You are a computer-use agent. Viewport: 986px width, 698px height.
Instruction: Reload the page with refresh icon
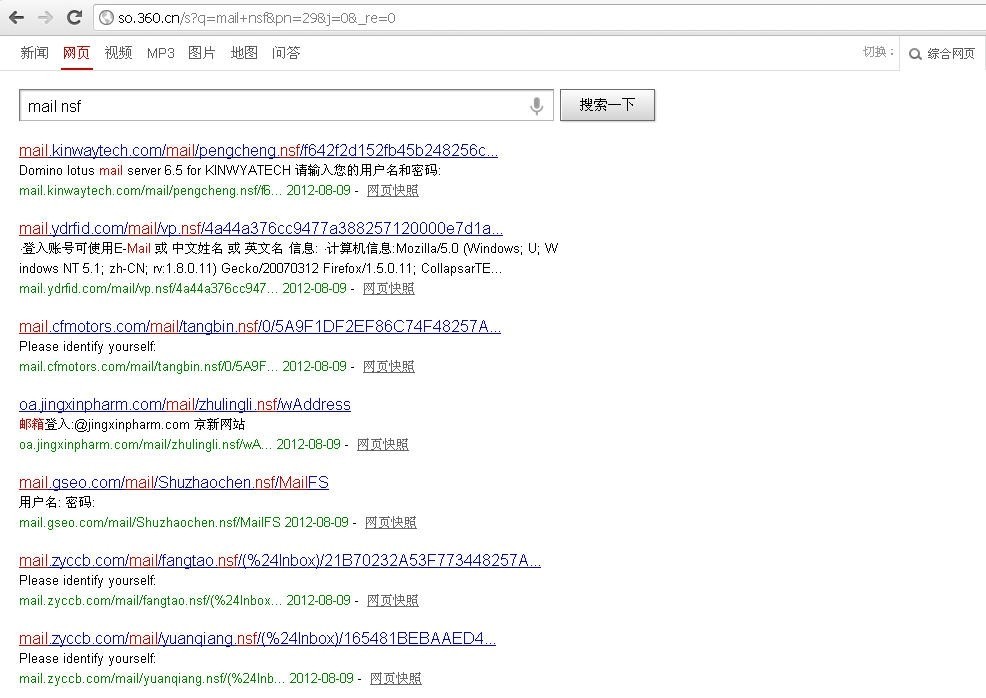coord(74,18)
